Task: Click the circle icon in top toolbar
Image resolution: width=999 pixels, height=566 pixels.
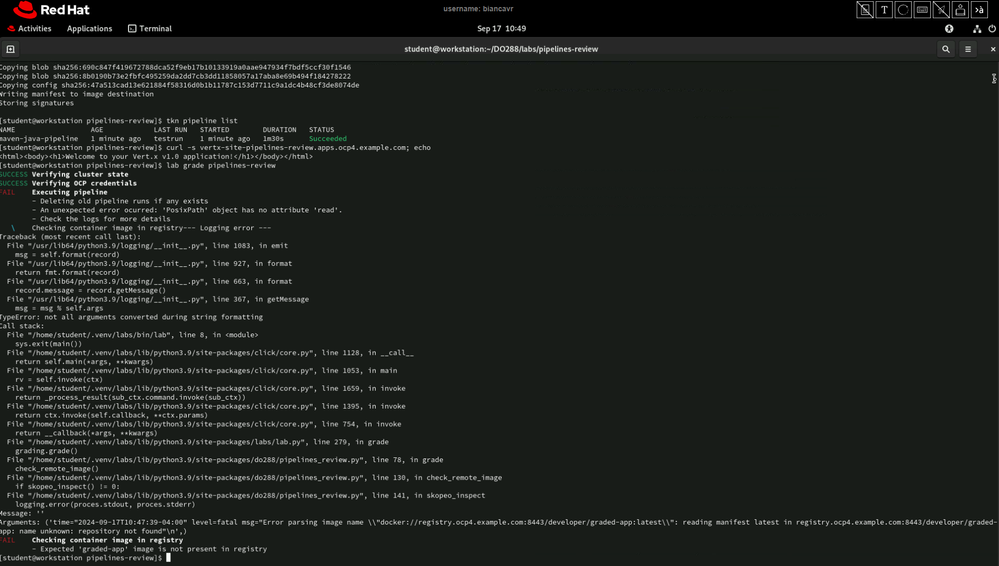Action: coord(903,10)
